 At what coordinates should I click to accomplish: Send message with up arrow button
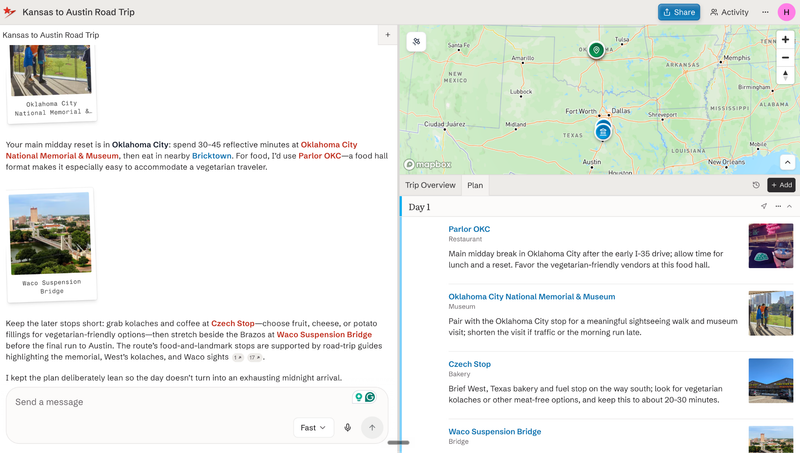pyautogui.click(x=372, y=427)
